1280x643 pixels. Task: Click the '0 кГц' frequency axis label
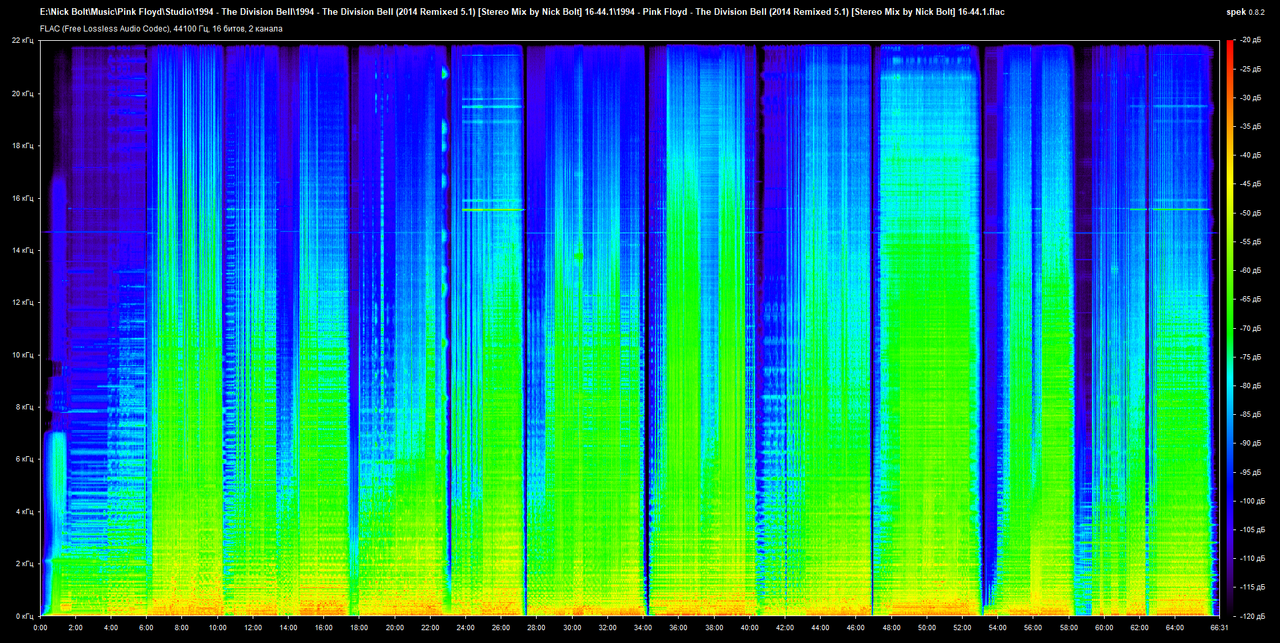(25, 615)
